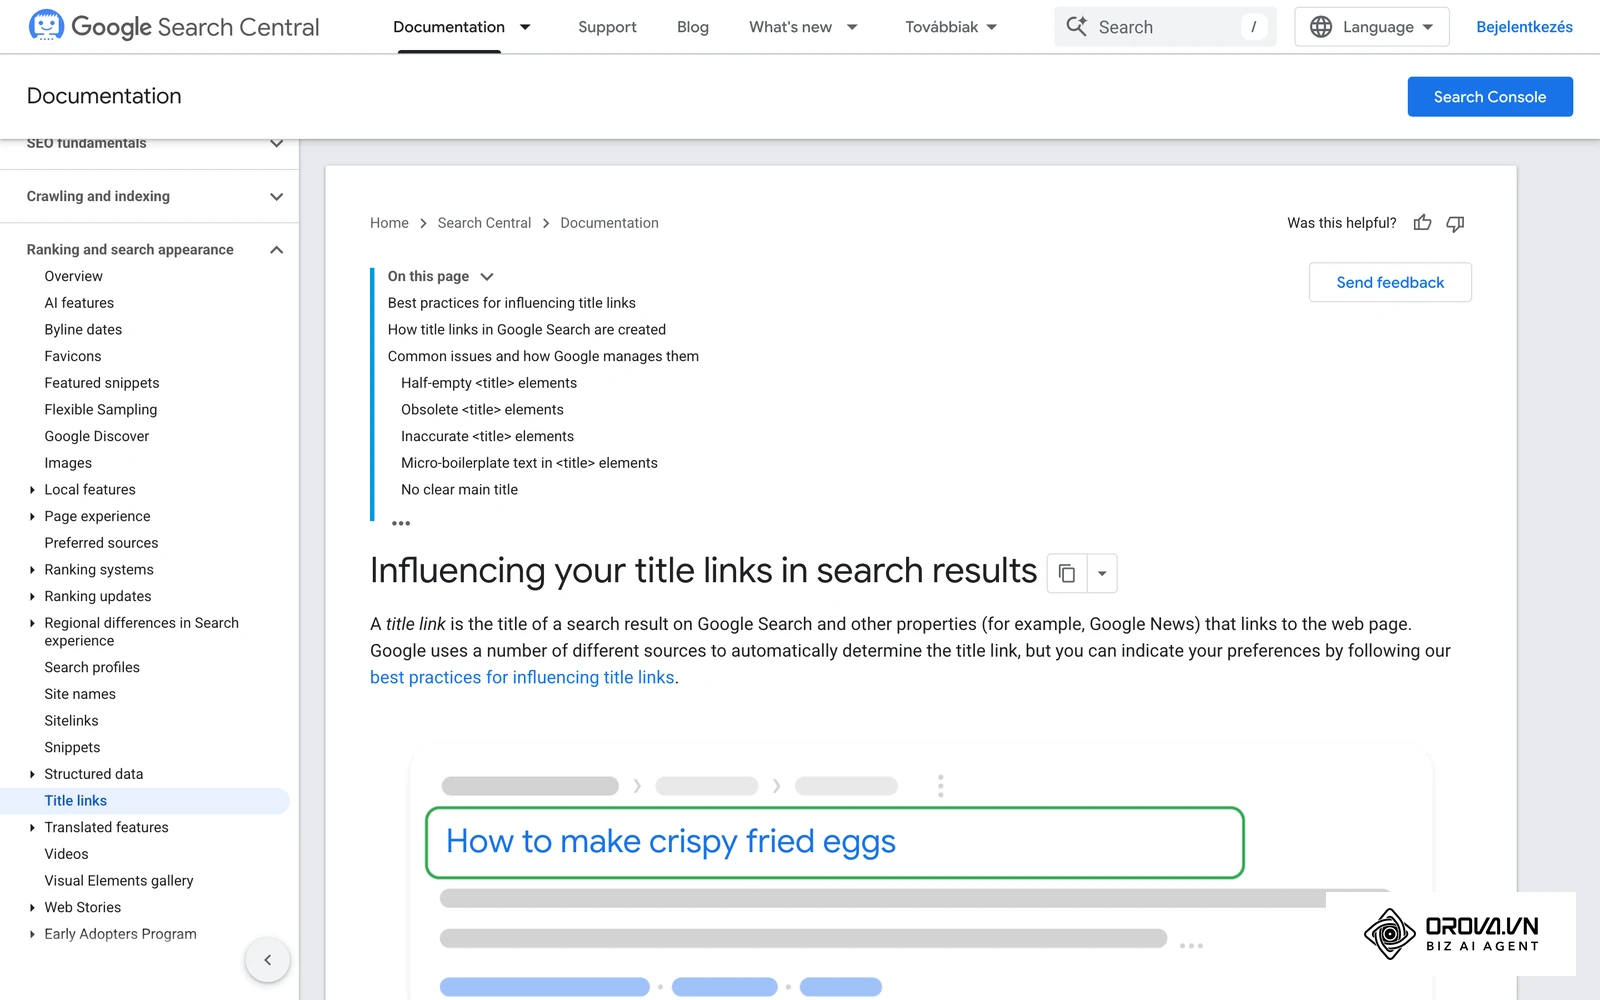This screenshot has width=1600, height=1000.
Task: Click the Home breadcrumb link
Action: [x=389, y=223]
